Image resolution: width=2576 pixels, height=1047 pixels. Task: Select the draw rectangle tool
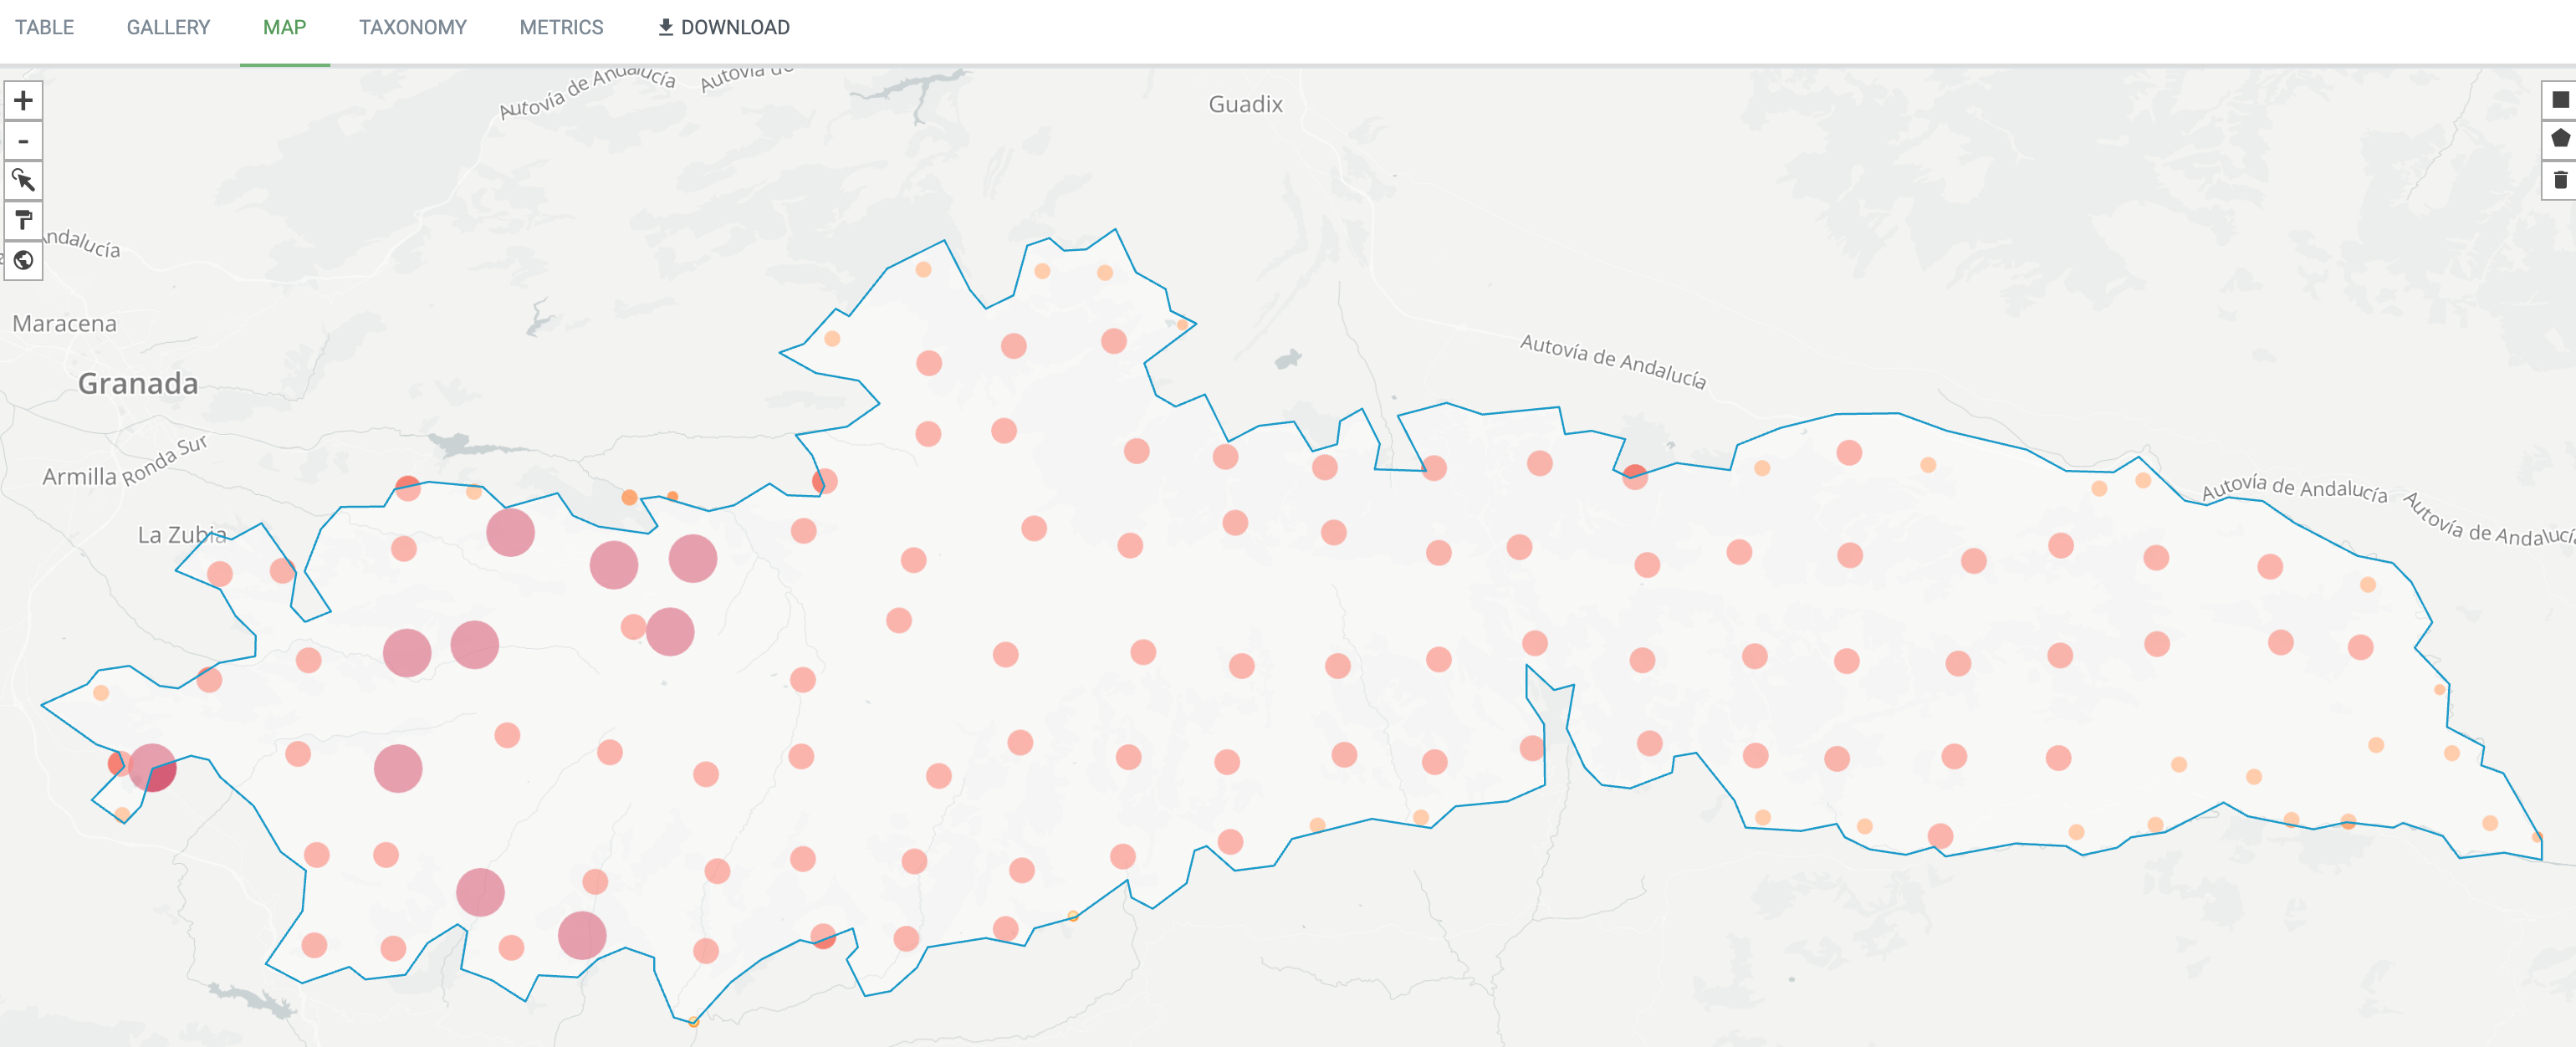coord(2560,100)
